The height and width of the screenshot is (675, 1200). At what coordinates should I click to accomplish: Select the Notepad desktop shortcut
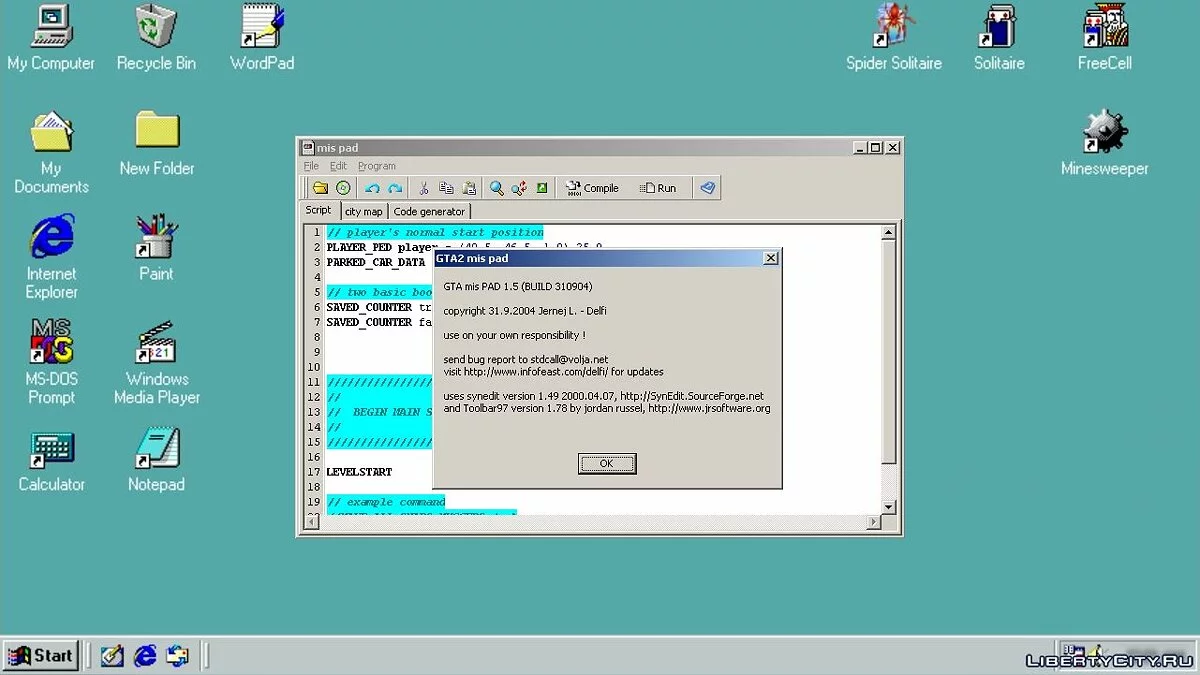pyautogui.click(x=156, y=459)
